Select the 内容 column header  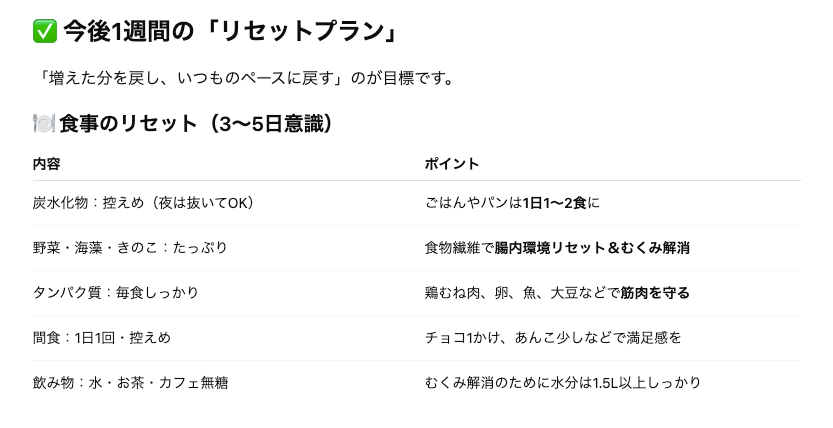[x=47, y=164]
